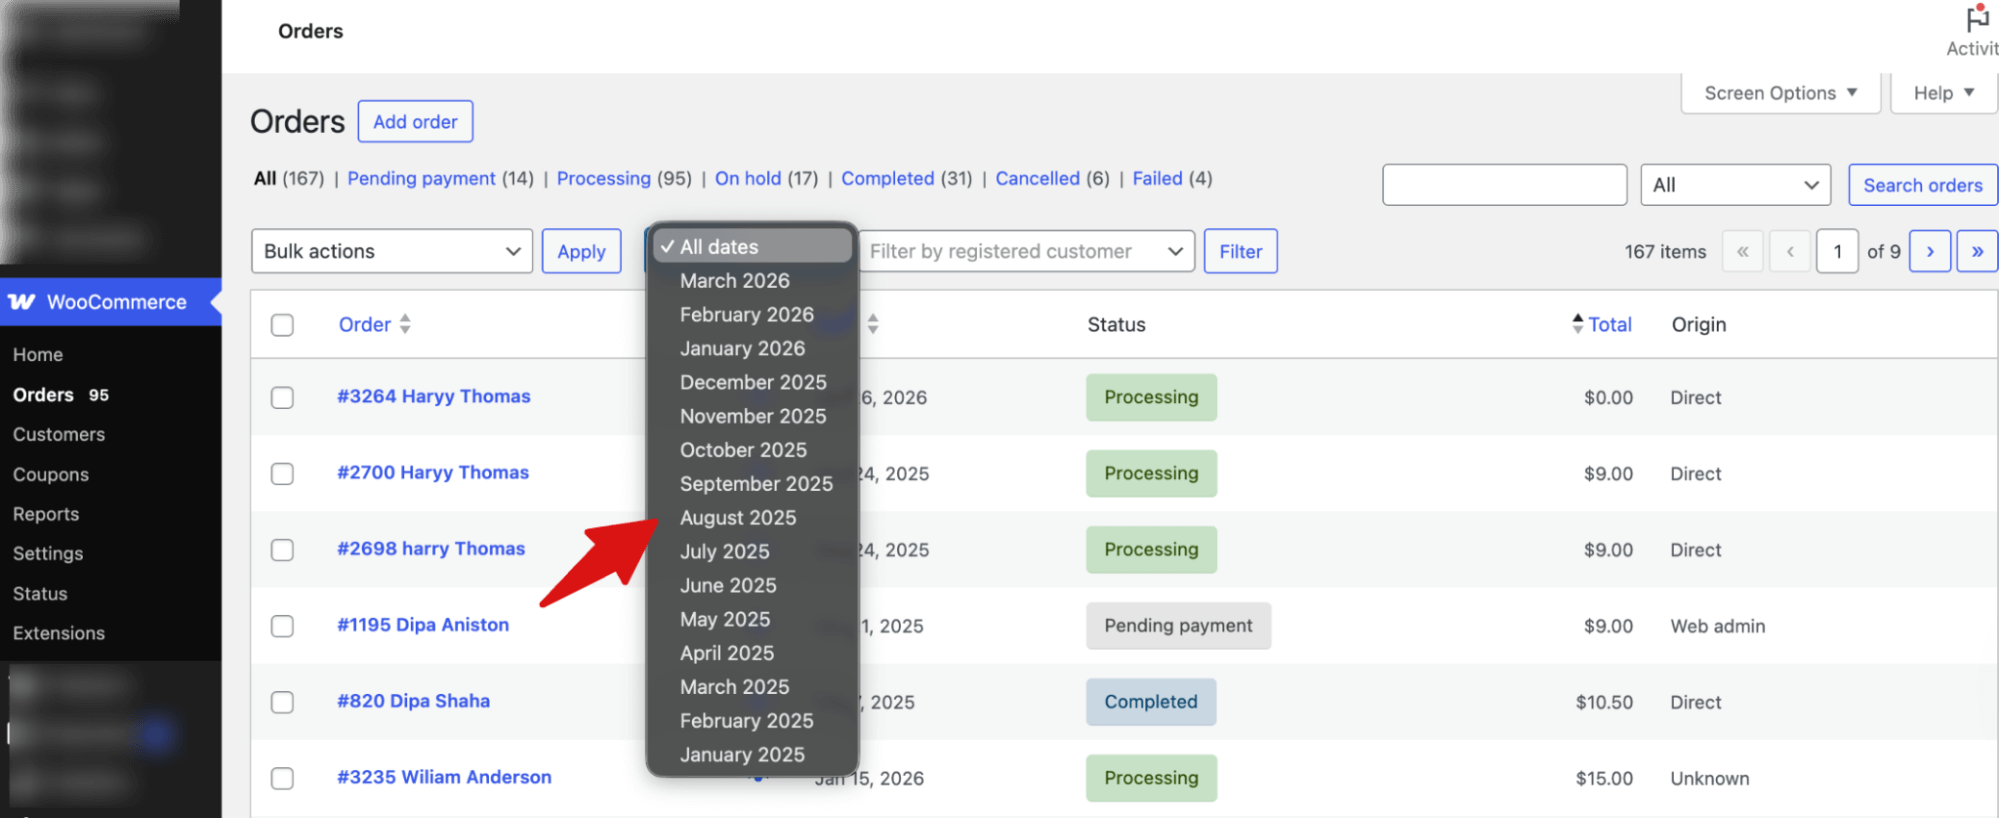Check the box for order #2700
Image resolution: width=1999 pixels, height=818 pixels.
[x=282, y=473]
